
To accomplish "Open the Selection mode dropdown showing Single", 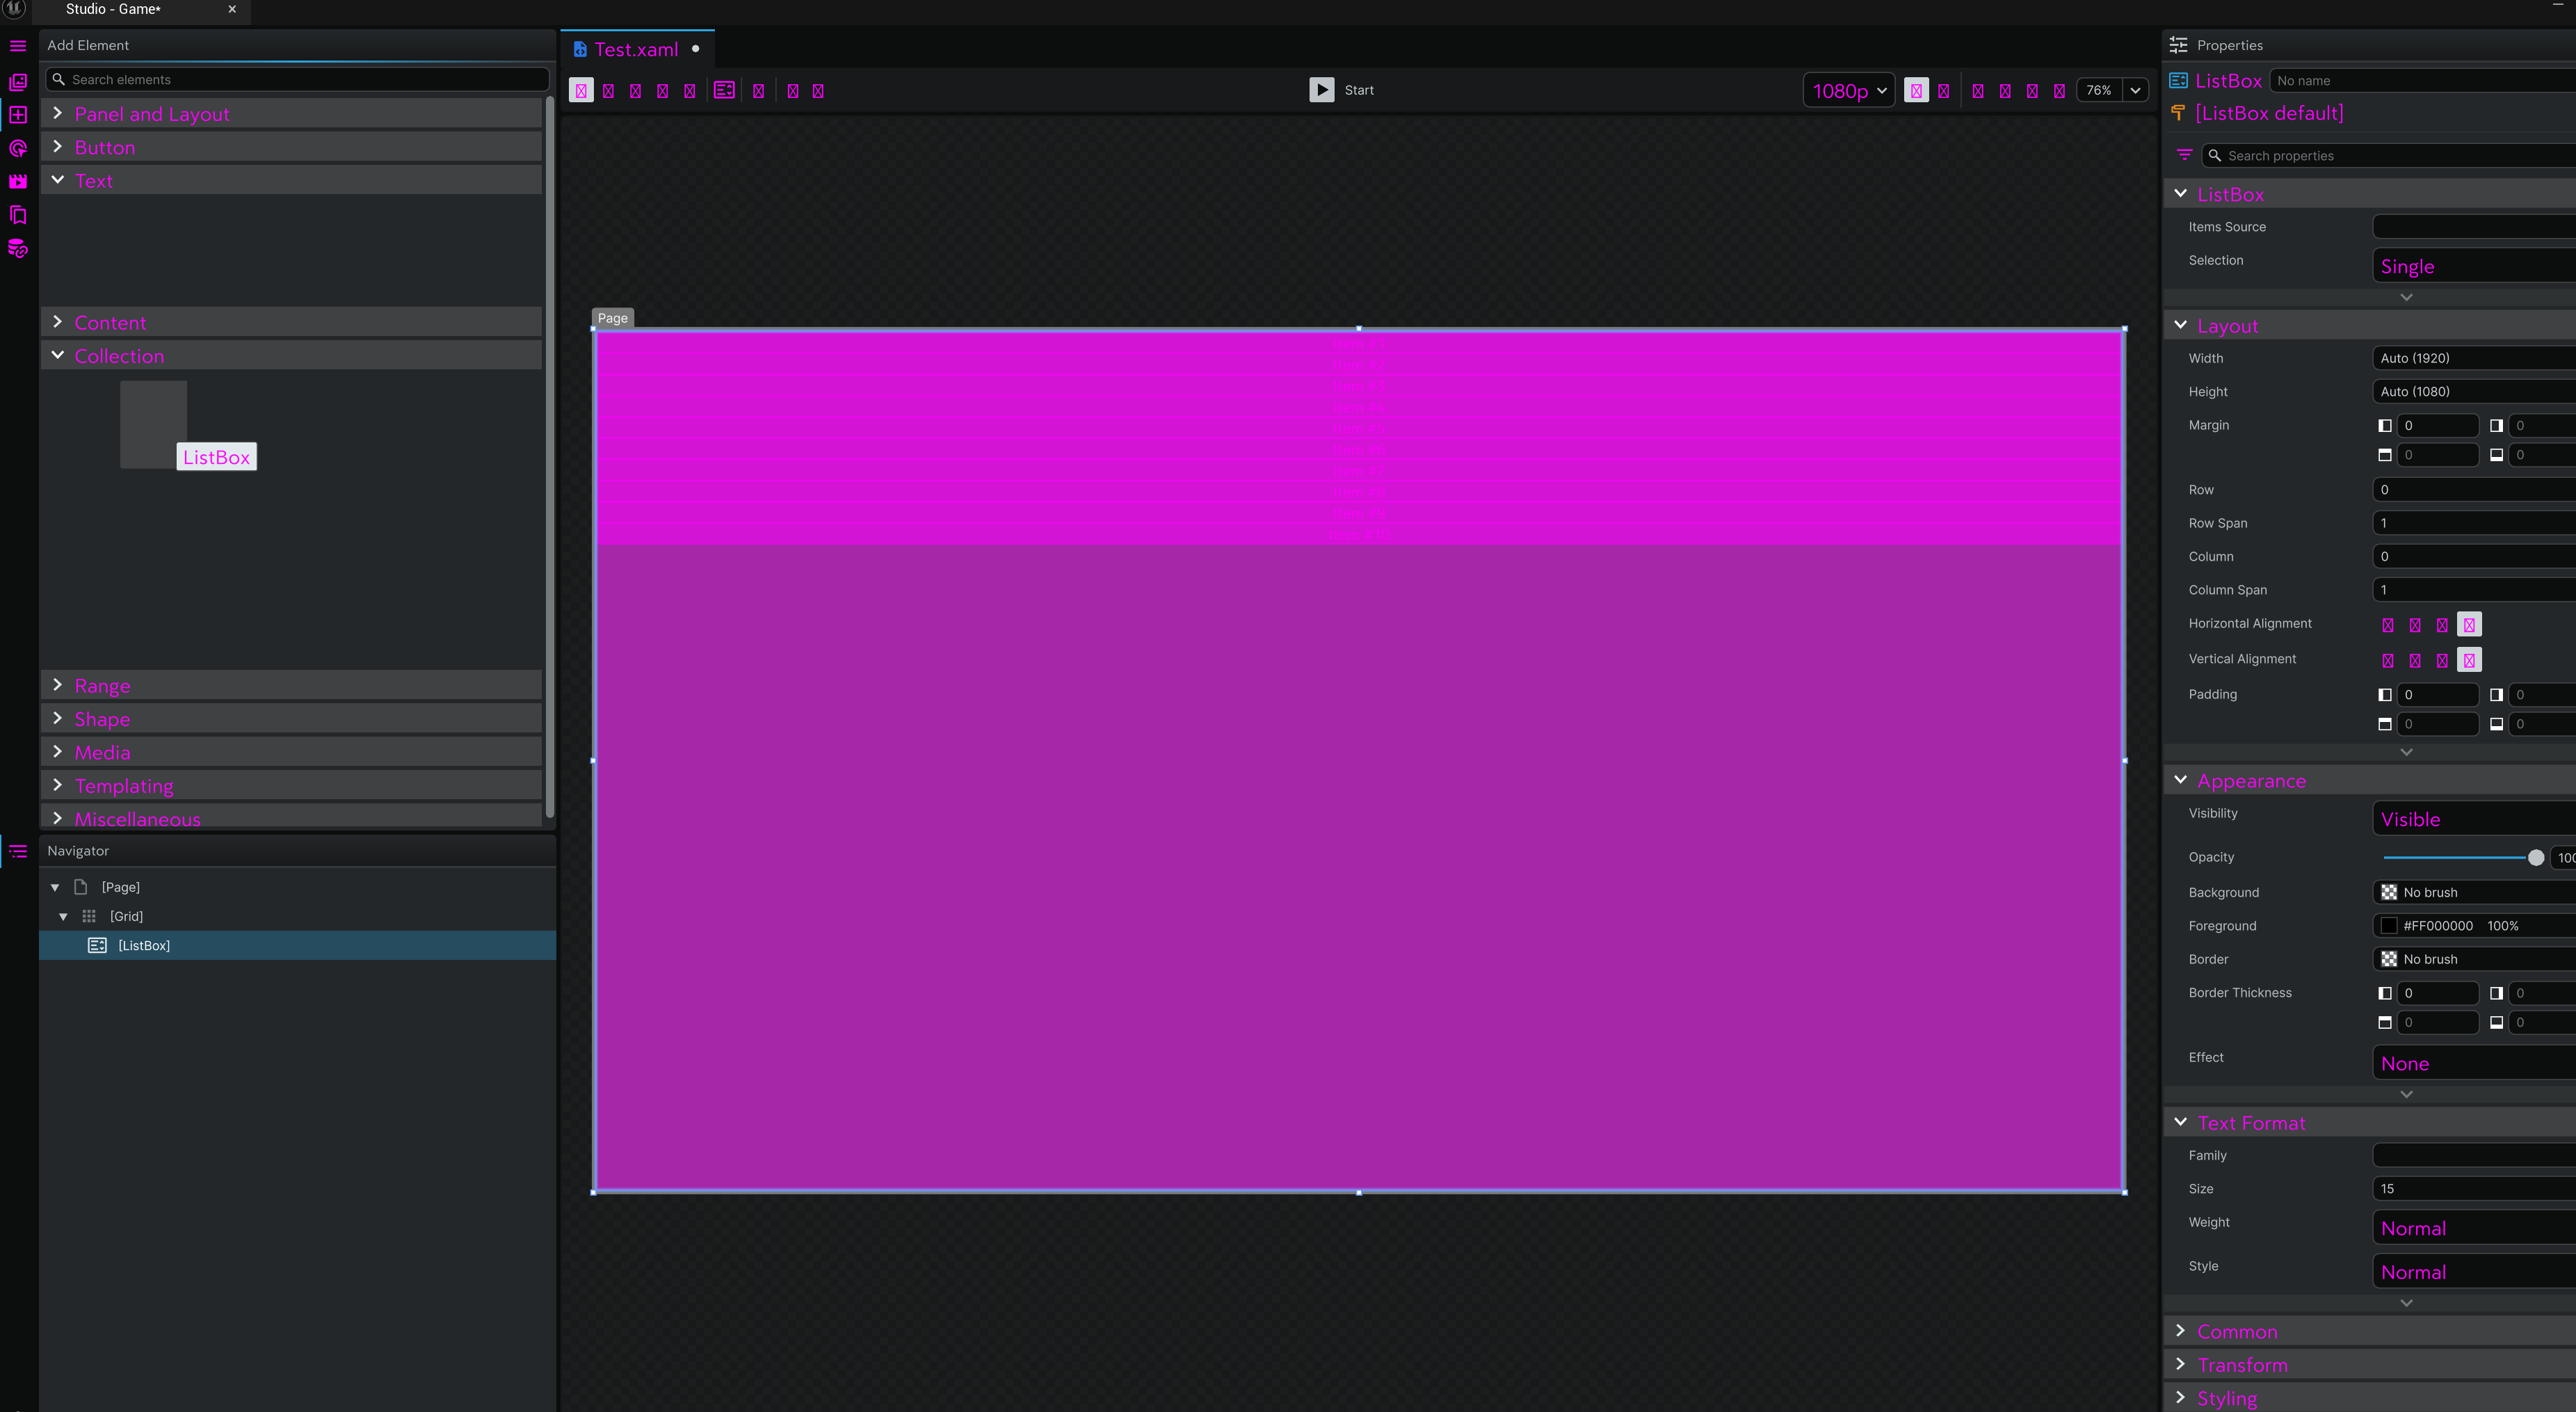I will [2474, 266].
